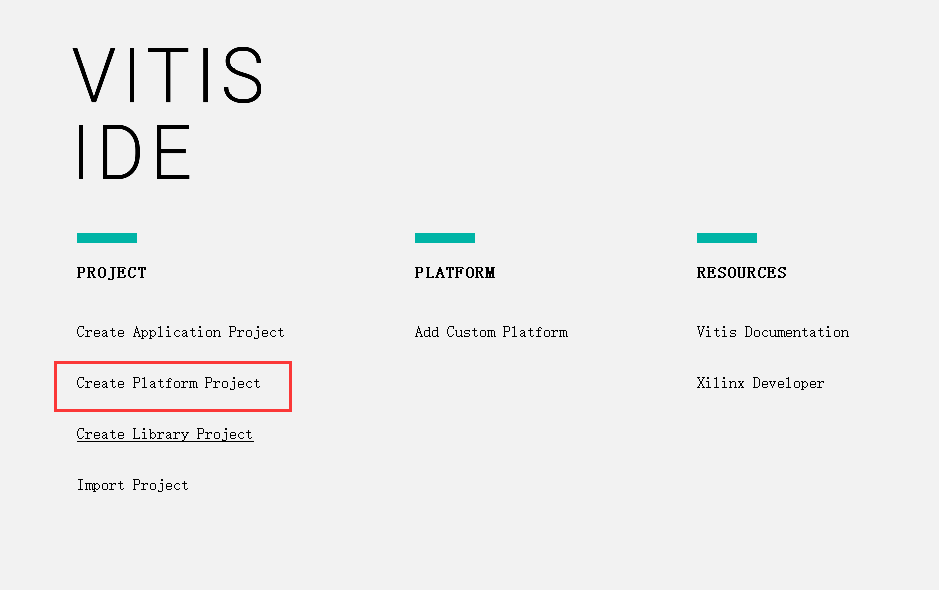
Task: Click teal bar above PROJECT heading
Action: point(107,238)
